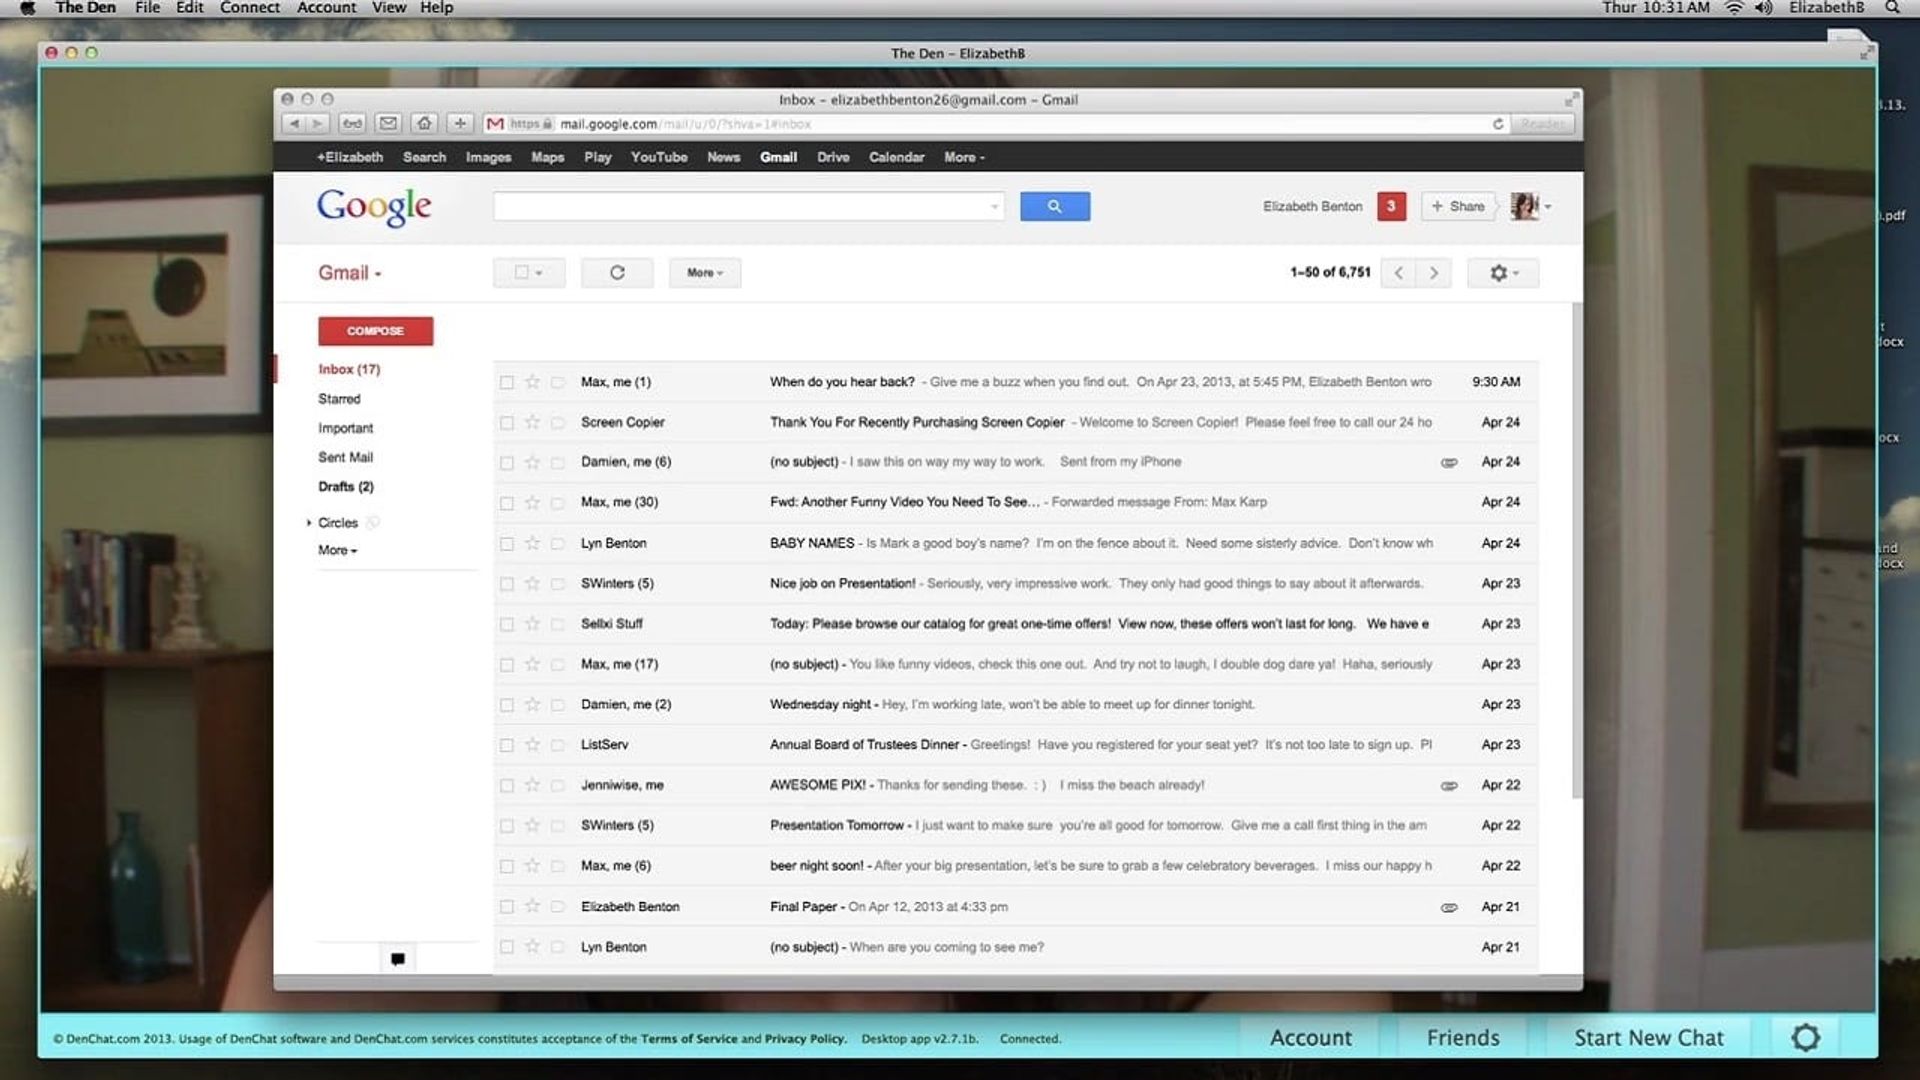Image resolution: width=1920 pixels, height=1080 pixels.
Task: Go to the browser home icon
Action: click(425, 124)
